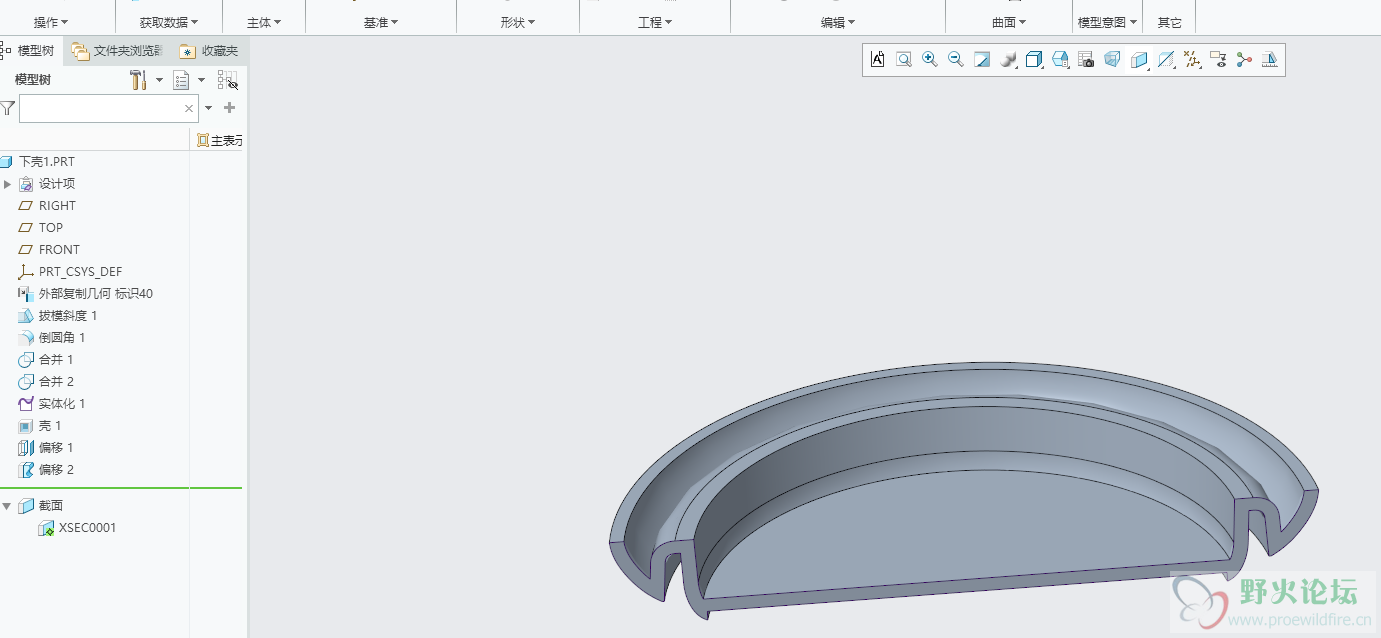
Task: Click the active section view icon
Action: click(1139, 60)
